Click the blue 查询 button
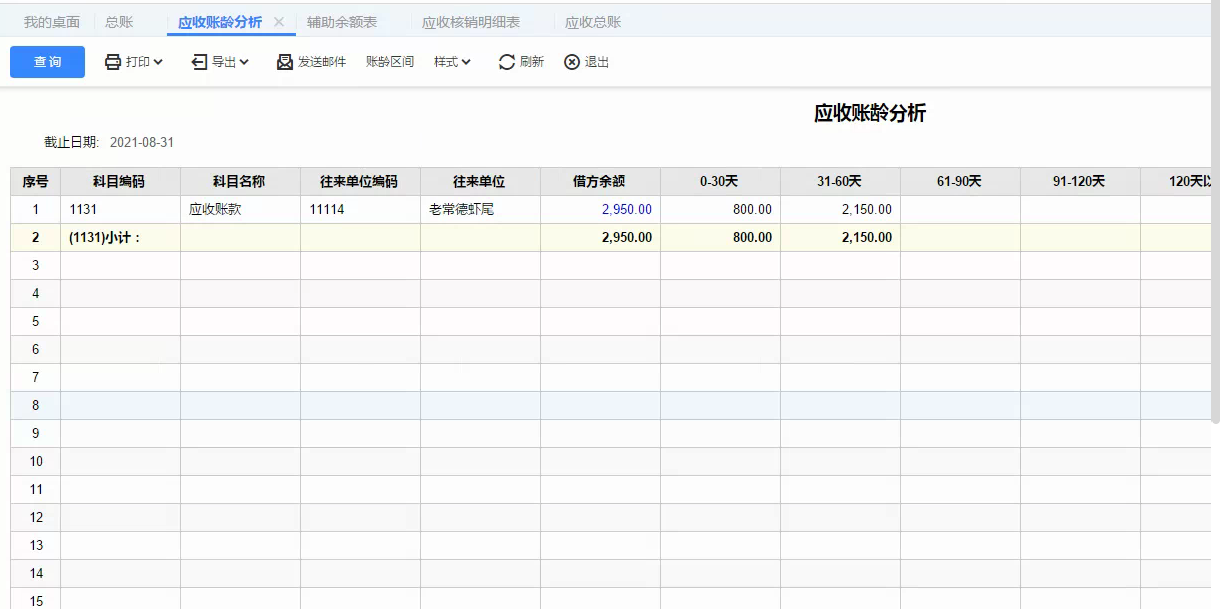The height and width of the screenshot is (609, 1221). tap(47, 62)
